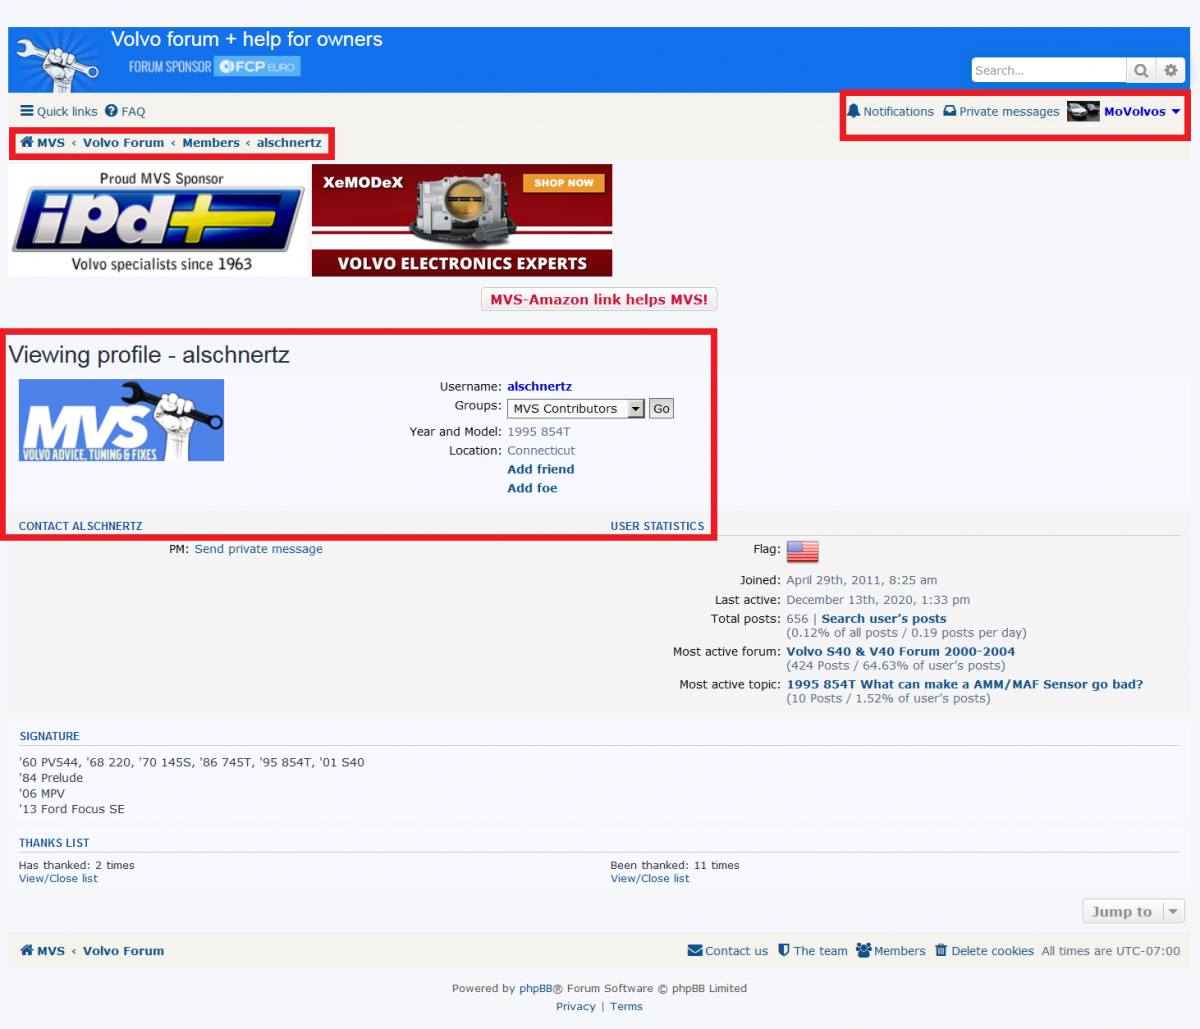Click Send private message link
The height and width of the screenshot is (1029, 1200).
pyautogui.click(x=258, y=549)
